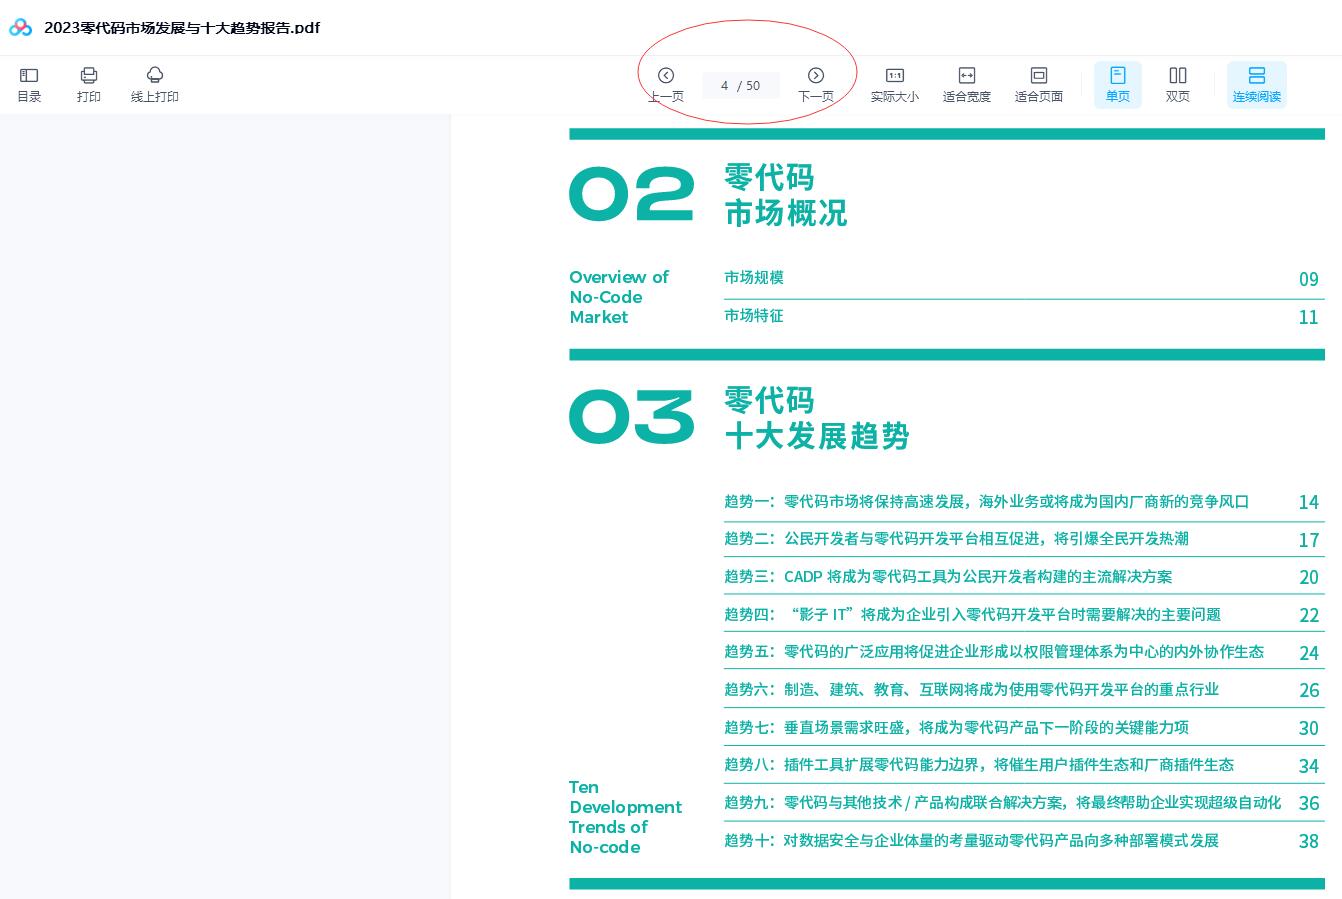Image resolution: width=1342 pixels, height=899 pixels.
Task: Open 趋势一 about overseas business competition
Action: (x=986, y=502)
